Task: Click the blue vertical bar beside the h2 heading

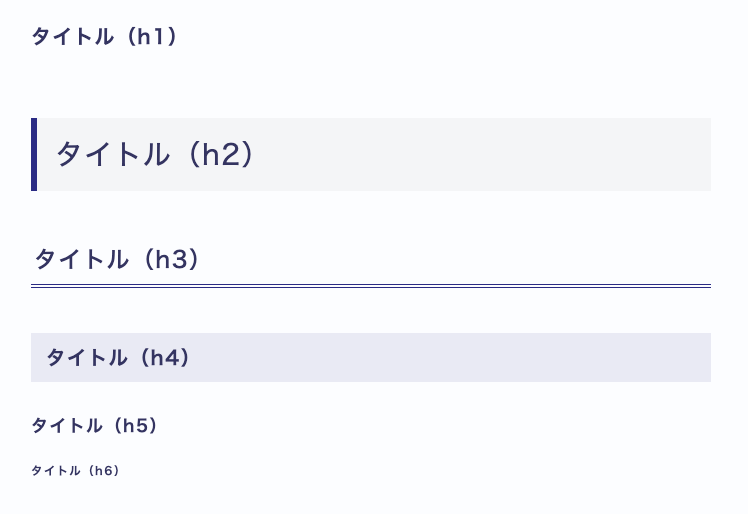Action: 34,155
